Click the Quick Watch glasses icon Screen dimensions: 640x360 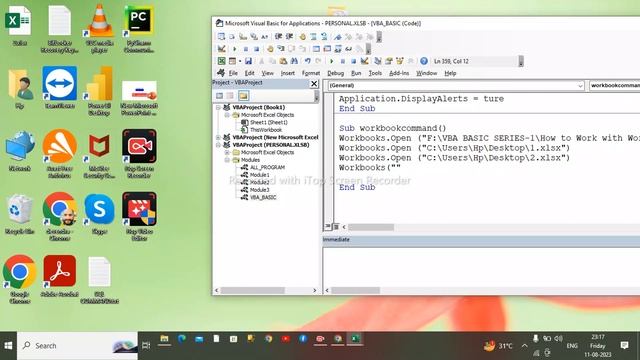pos(349,49)
